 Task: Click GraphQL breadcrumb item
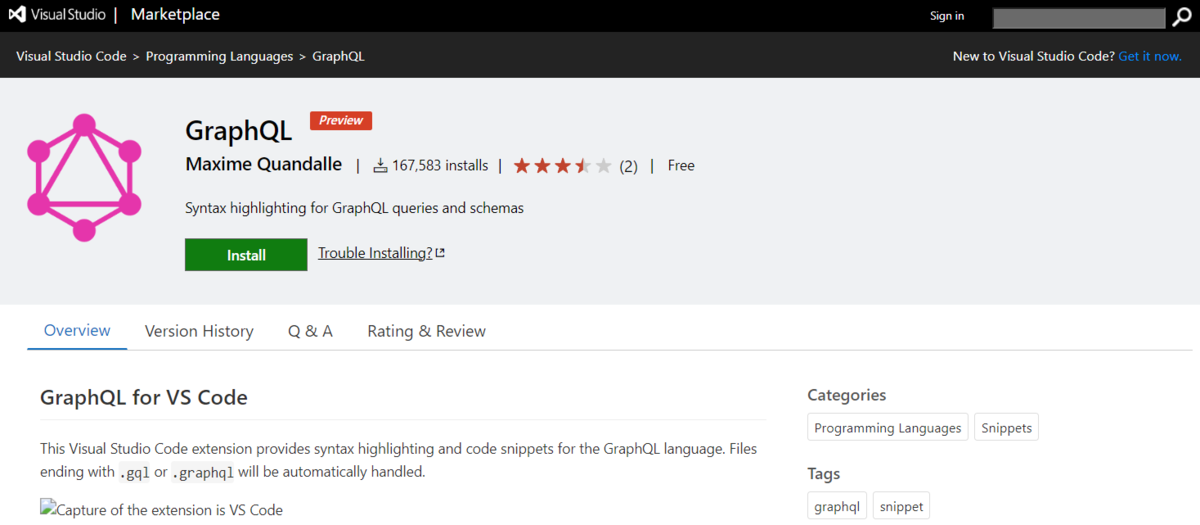coord(338,56)
